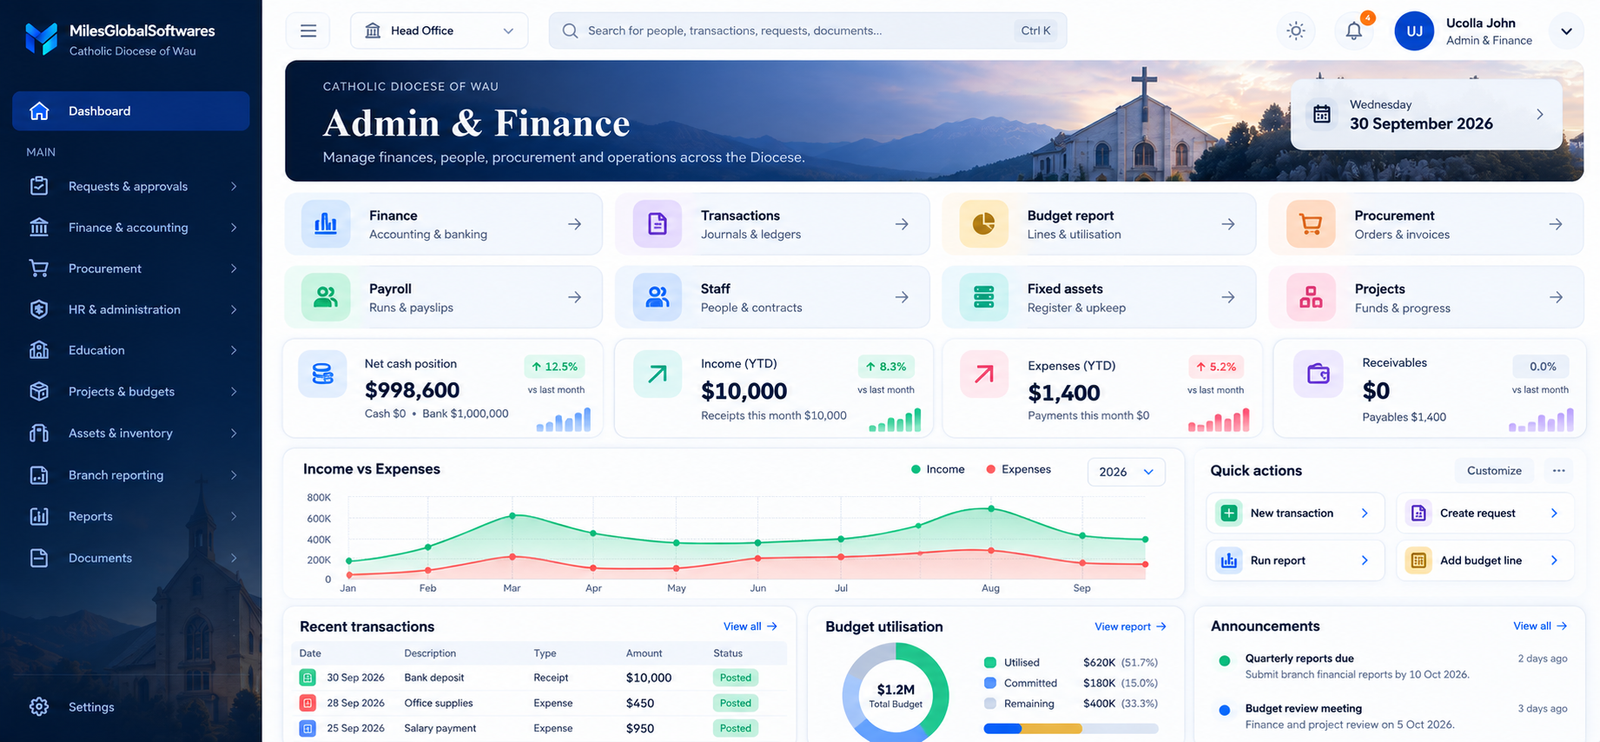Viewport: 1600px width, 742px height.
Task: Click the Staff card icon
Action: (x=657, y=297)
